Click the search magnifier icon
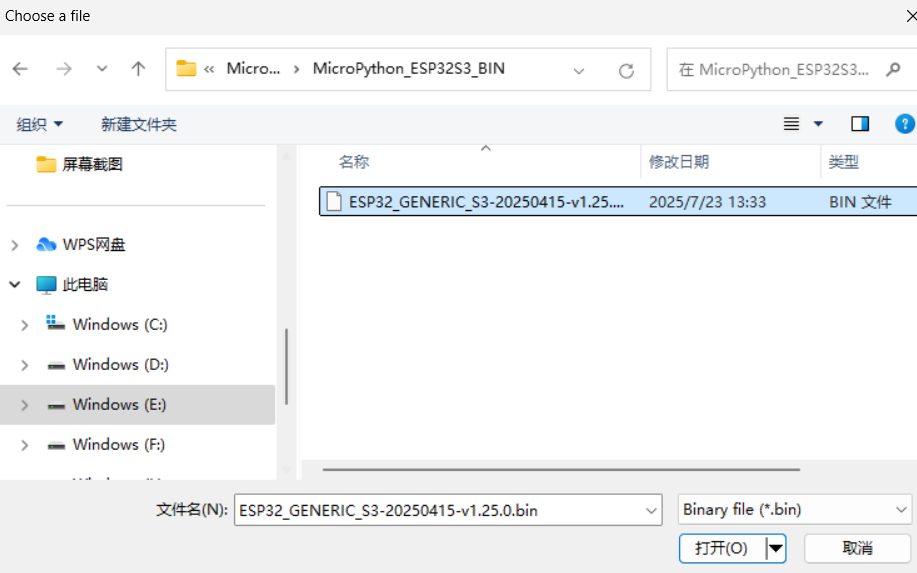Screen dimensions: 917x573 pyautogui.click(x=893, y=70)
